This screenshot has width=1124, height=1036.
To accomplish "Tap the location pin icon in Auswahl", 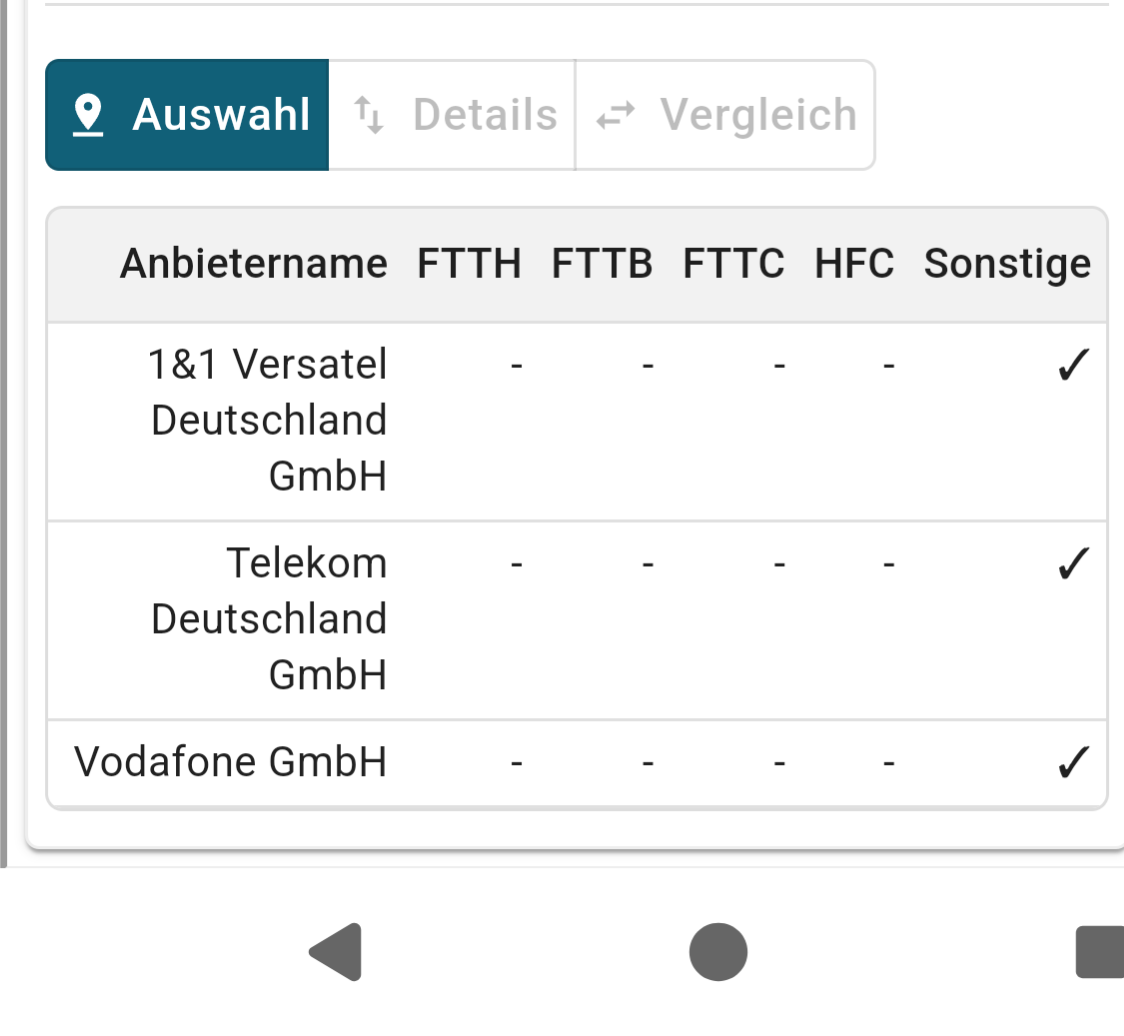I will click(x=89, y=116).
